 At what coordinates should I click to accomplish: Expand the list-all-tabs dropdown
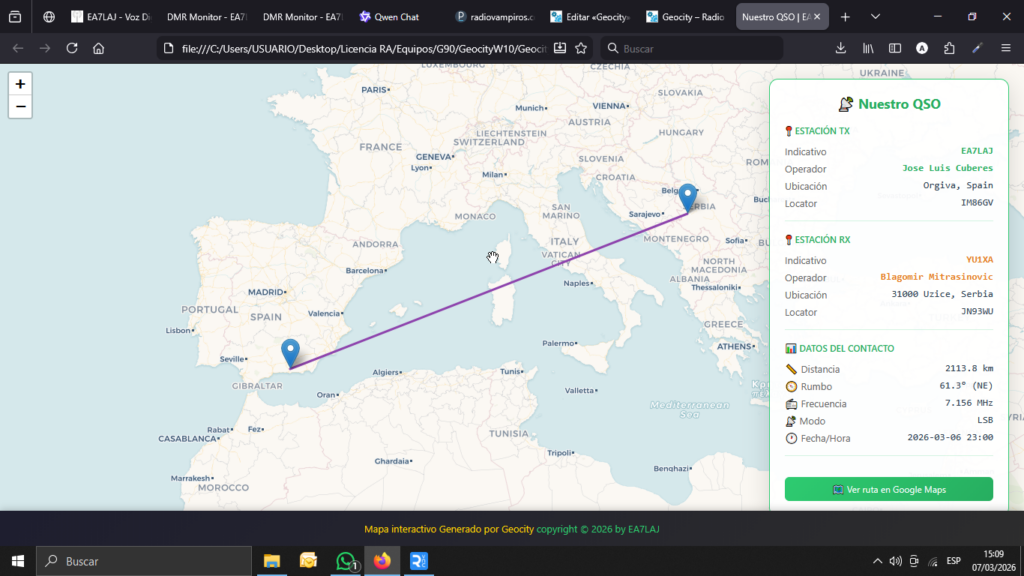point(875,17)
